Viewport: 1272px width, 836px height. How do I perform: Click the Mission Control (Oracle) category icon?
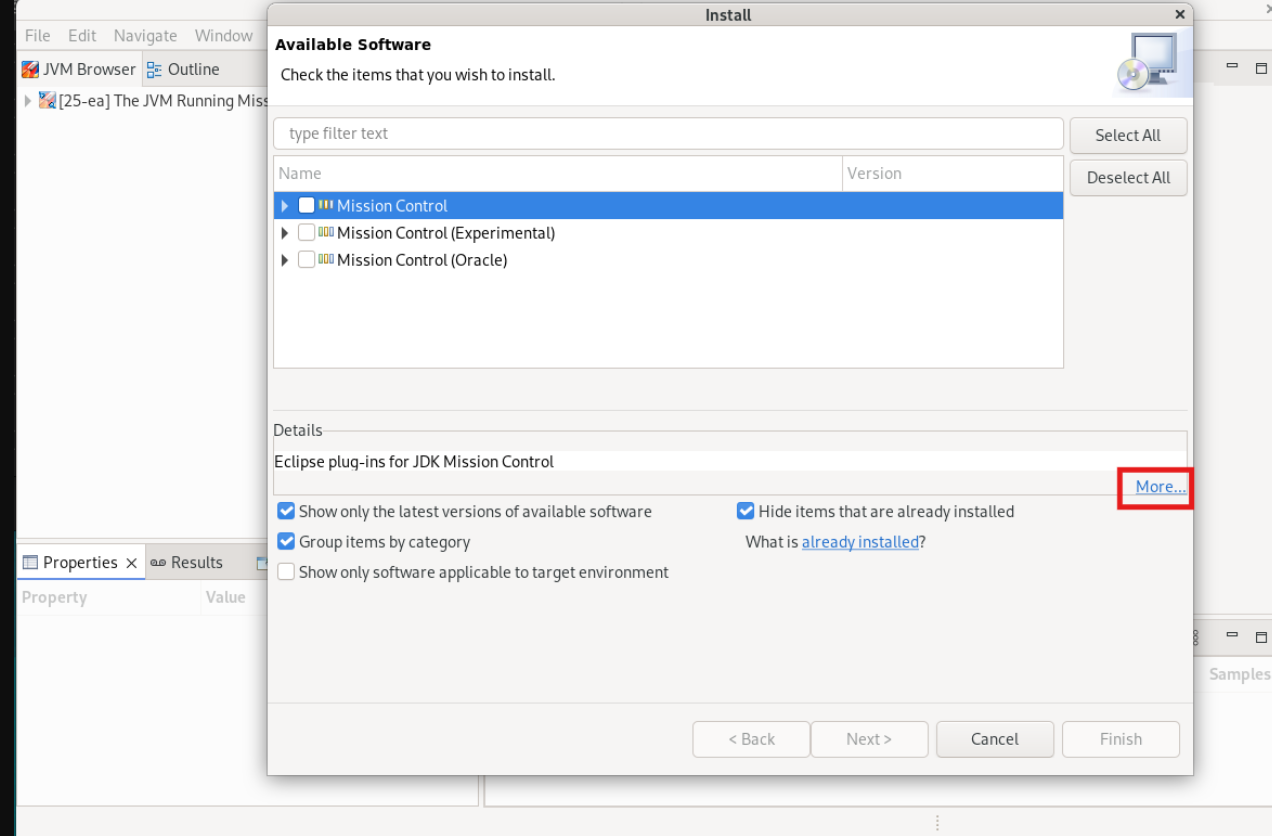326,259
